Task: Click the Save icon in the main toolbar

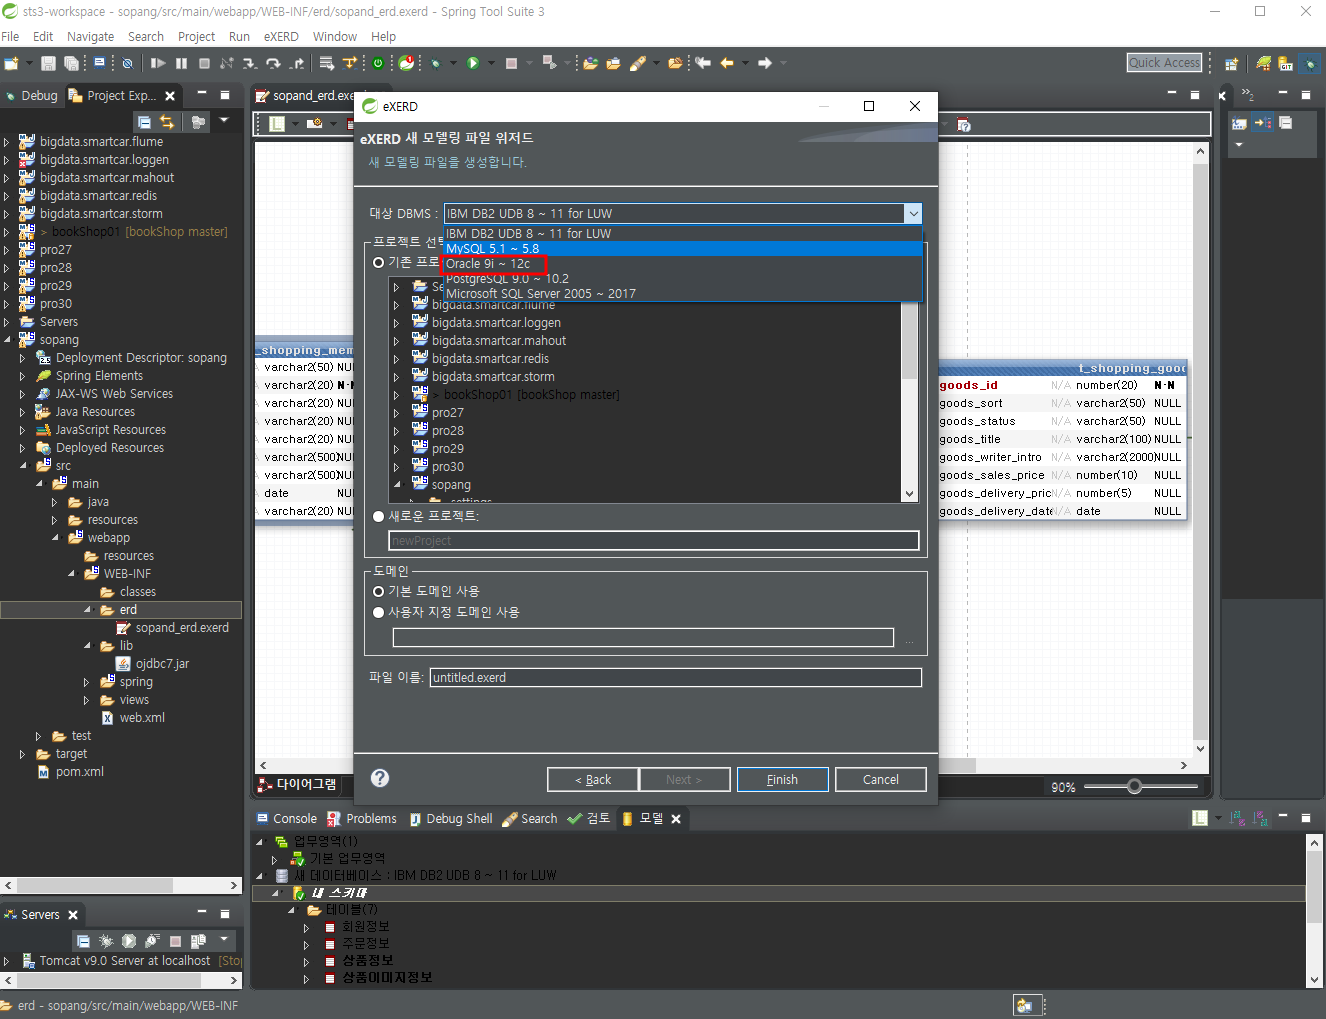Action: 48,63
